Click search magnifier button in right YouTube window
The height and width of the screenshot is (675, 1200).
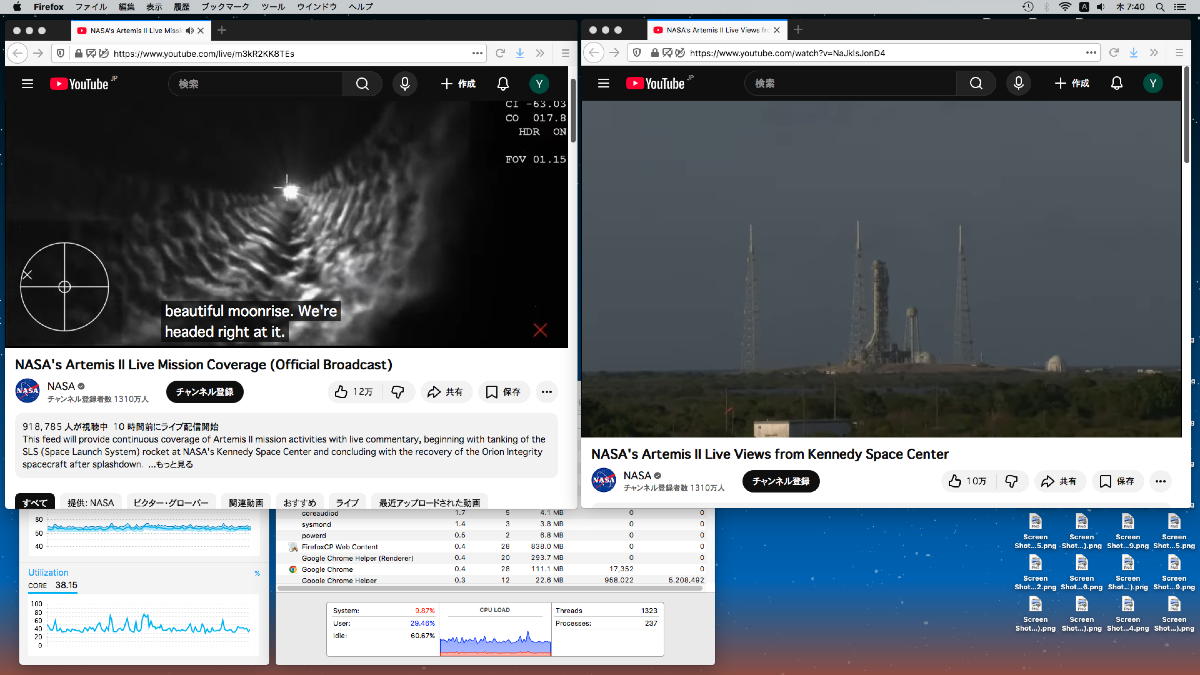pos(976,84)
